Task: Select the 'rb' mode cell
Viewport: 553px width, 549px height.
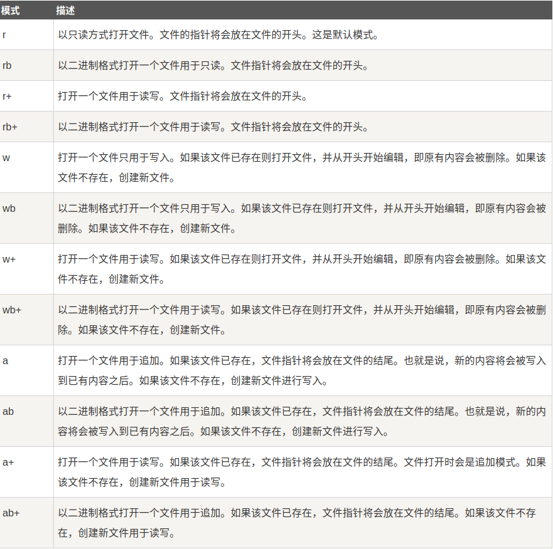Action: (26, 65)
